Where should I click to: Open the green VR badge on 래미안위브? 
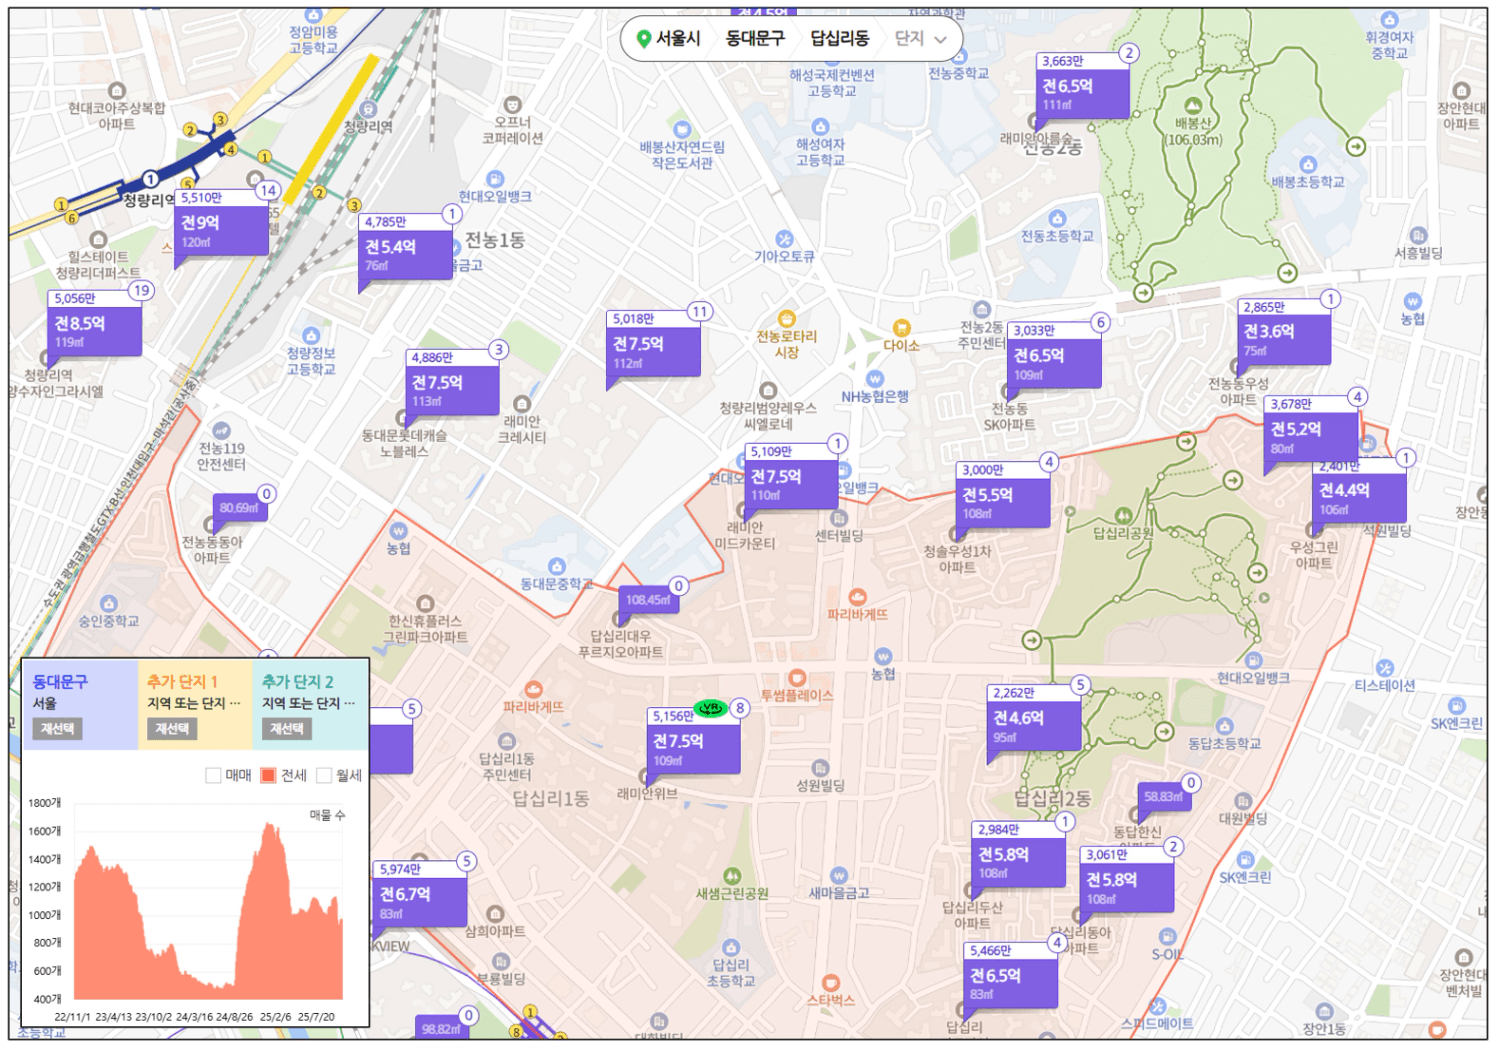(x=711, y=709)
